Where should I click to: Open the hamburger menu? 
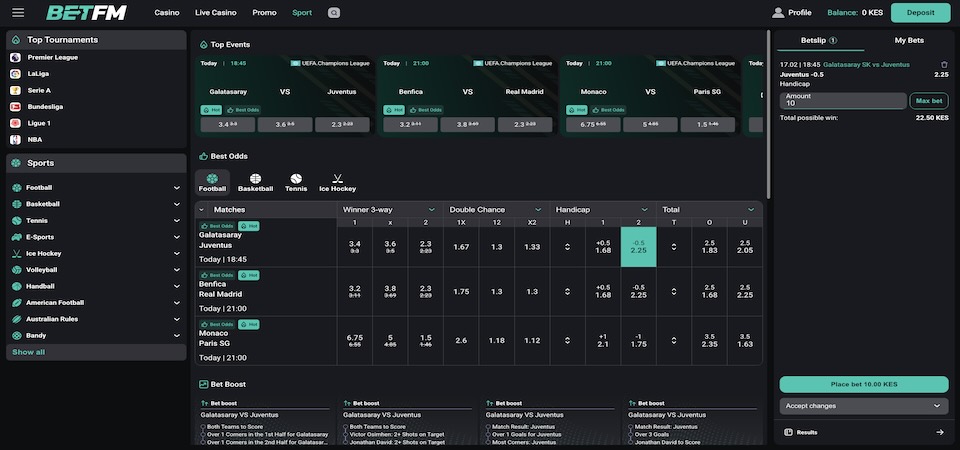coord(18,13)
